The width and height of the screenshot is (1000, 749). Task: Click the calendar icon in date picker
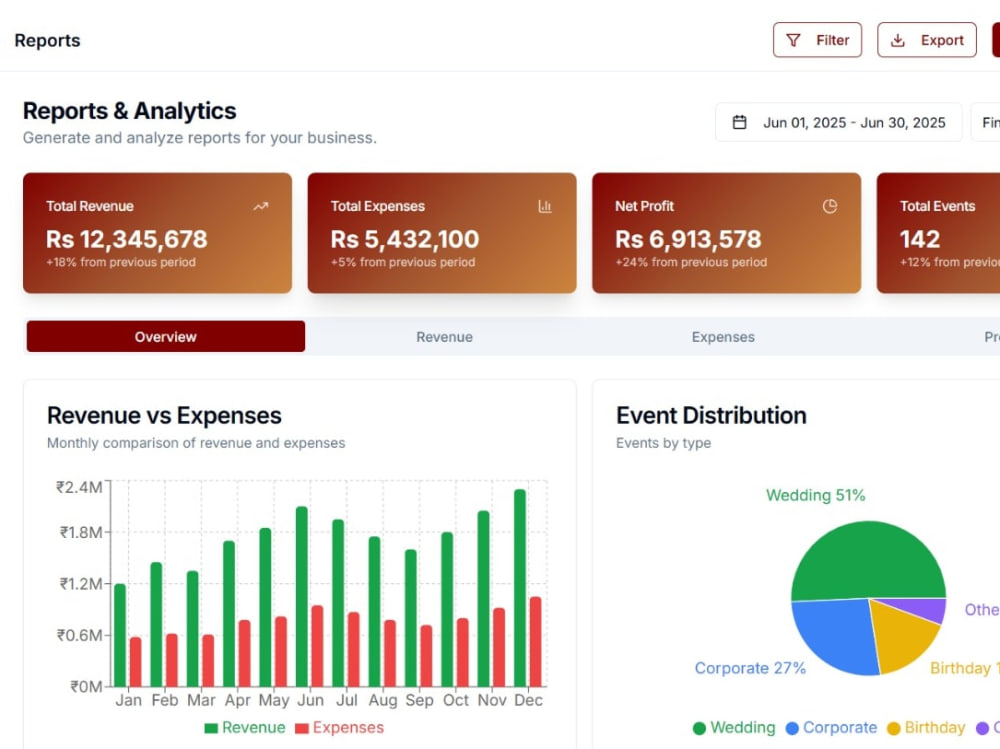[x=739, y=122]
